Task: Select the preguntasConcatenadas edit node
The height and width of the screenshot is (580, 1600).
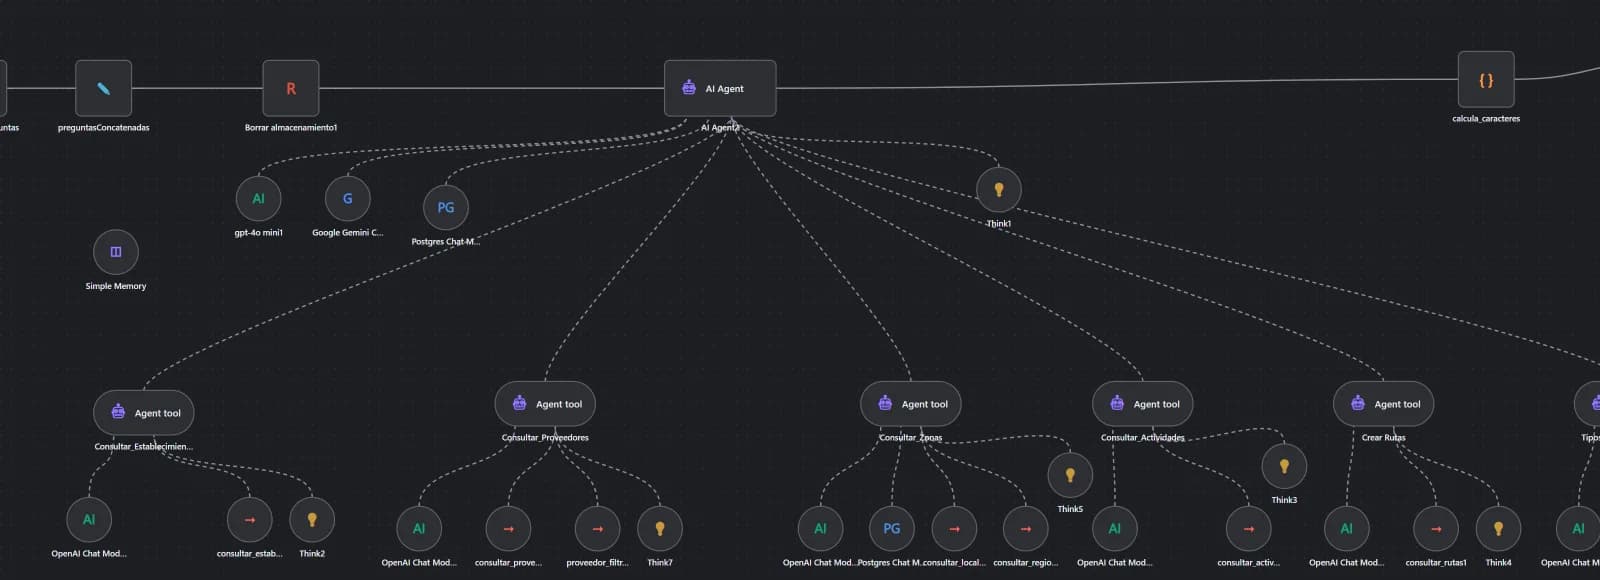Action: [x=104, y=88]
